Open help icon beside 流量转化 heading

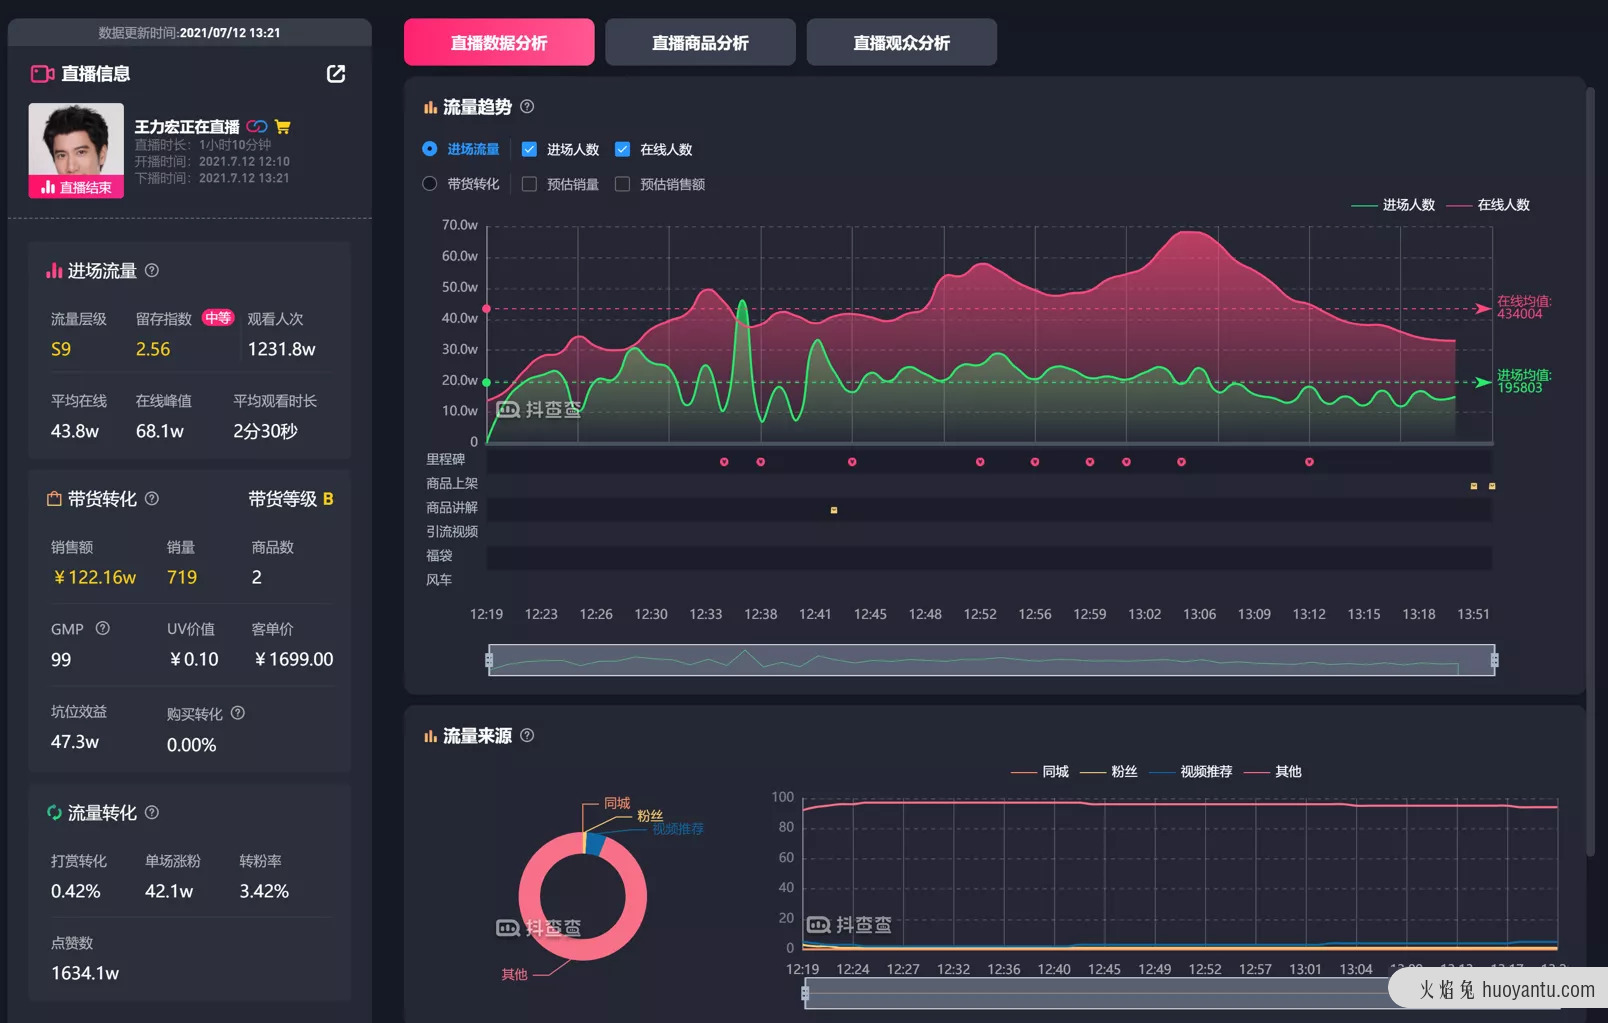(x=152, y=812)
